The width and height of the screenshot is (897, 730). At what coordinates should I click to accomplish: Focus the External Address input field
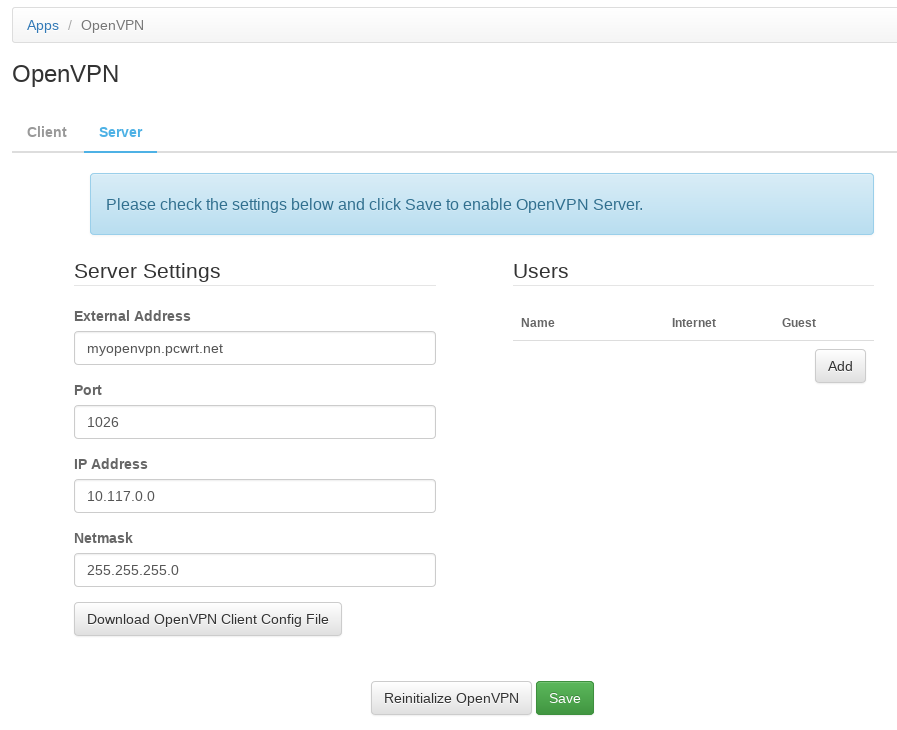click(x=254, y=348)
